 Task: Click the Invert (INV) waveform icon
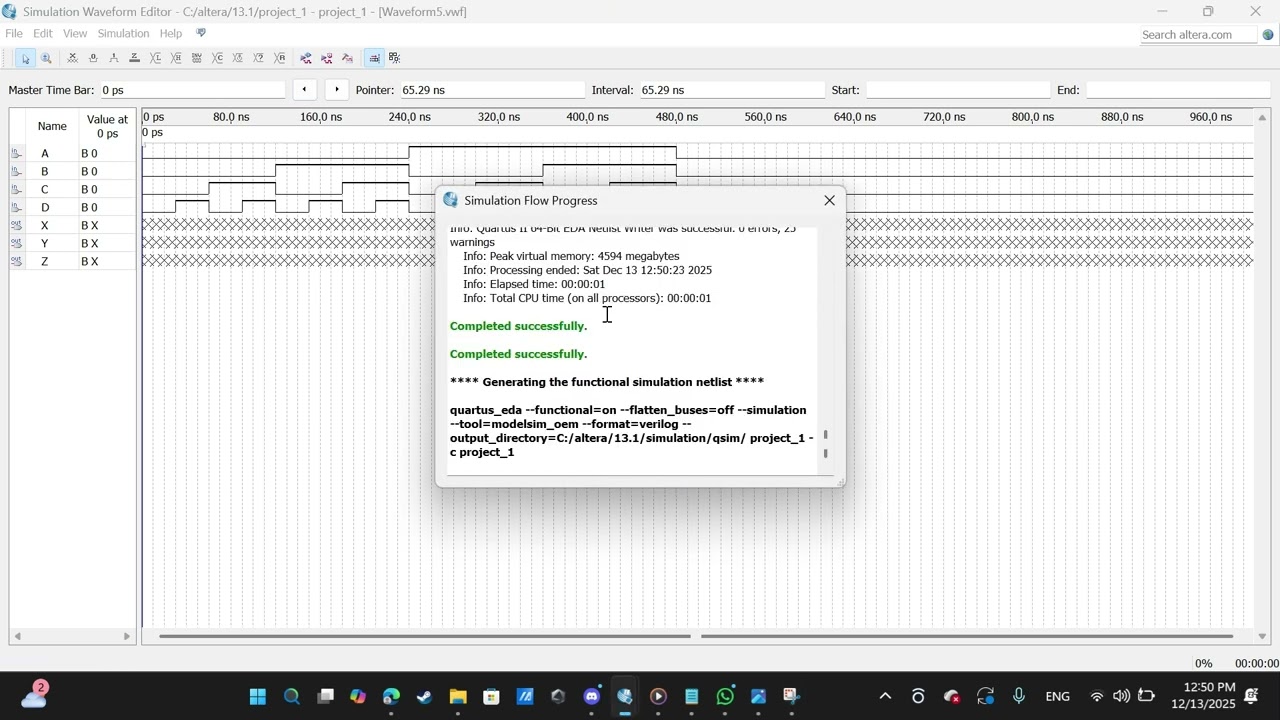197,58
